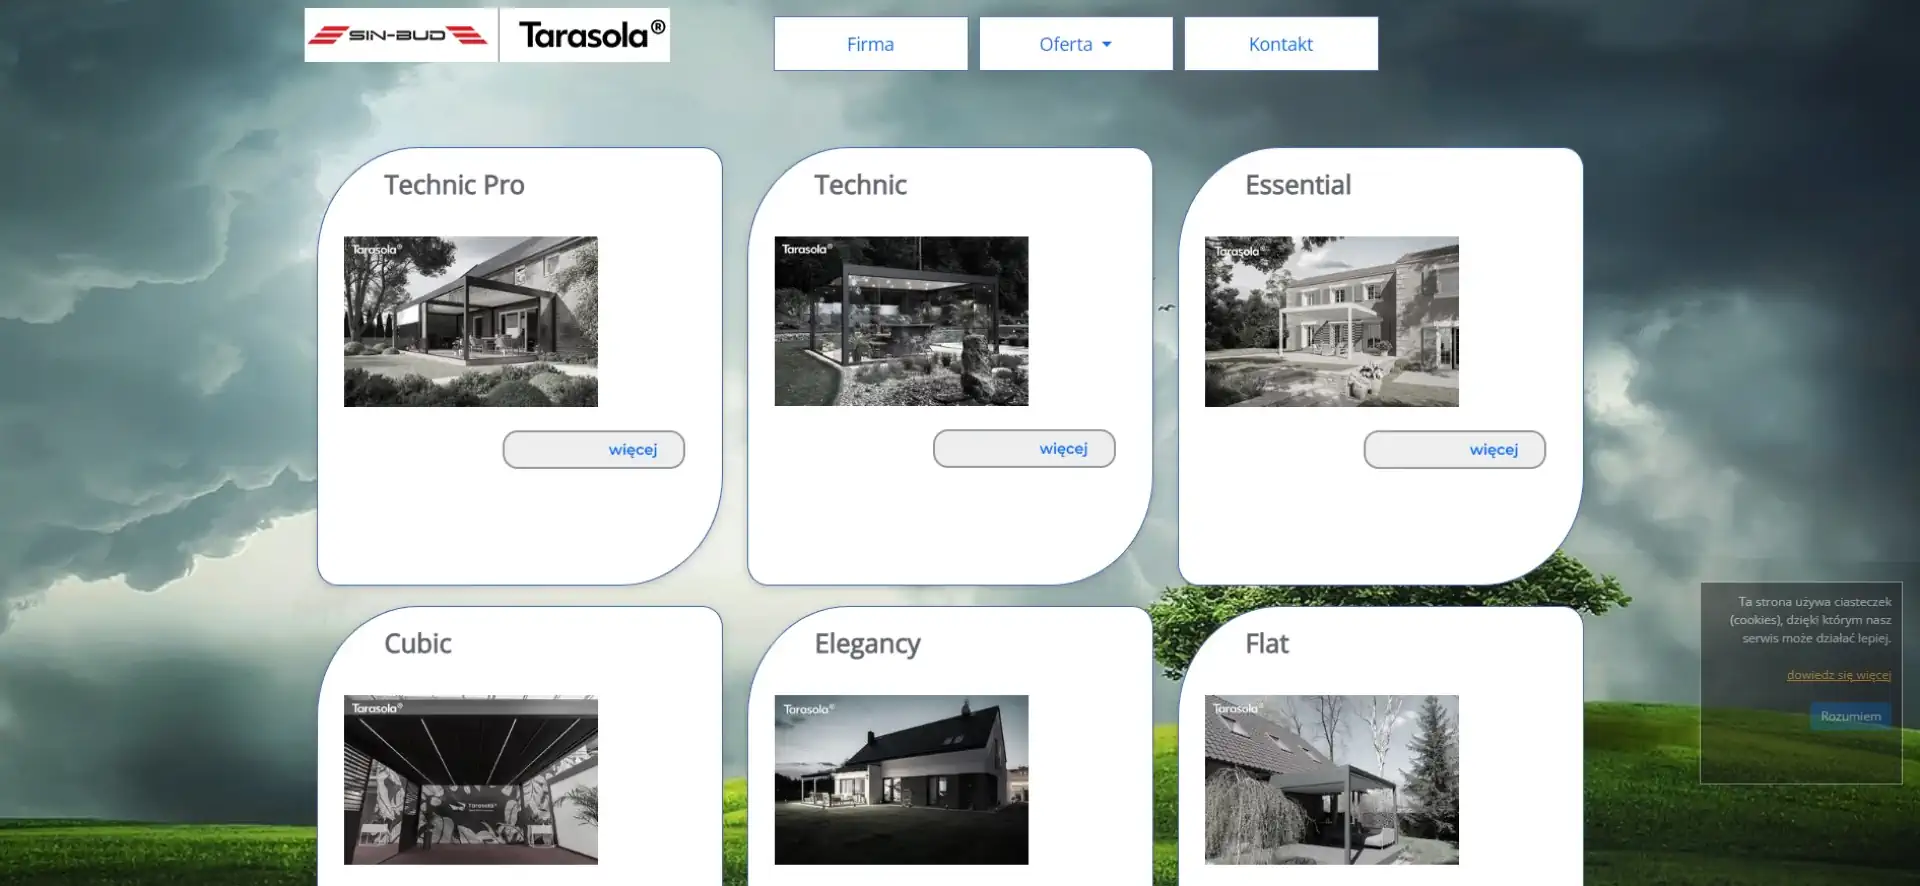Open the Technic pergola image
Image resolution: width=1920 pixels, height=886 pixels.
(900, 321)
